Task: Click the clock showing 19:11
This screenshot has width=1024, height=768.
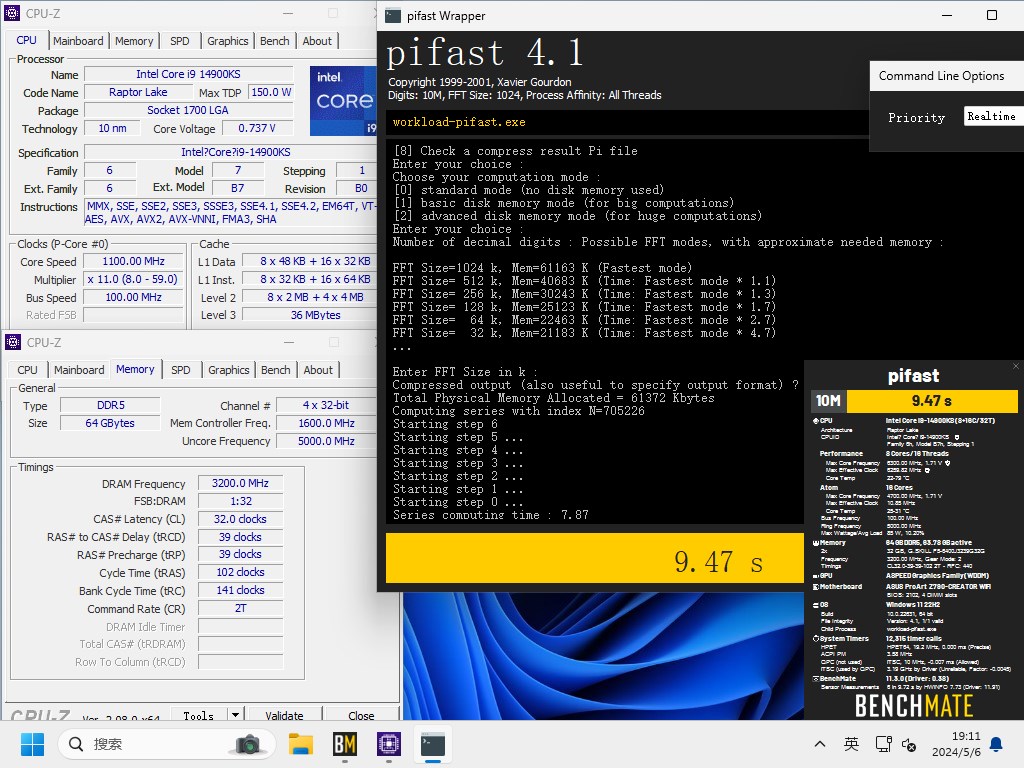Action: click(x=965, y=736)
